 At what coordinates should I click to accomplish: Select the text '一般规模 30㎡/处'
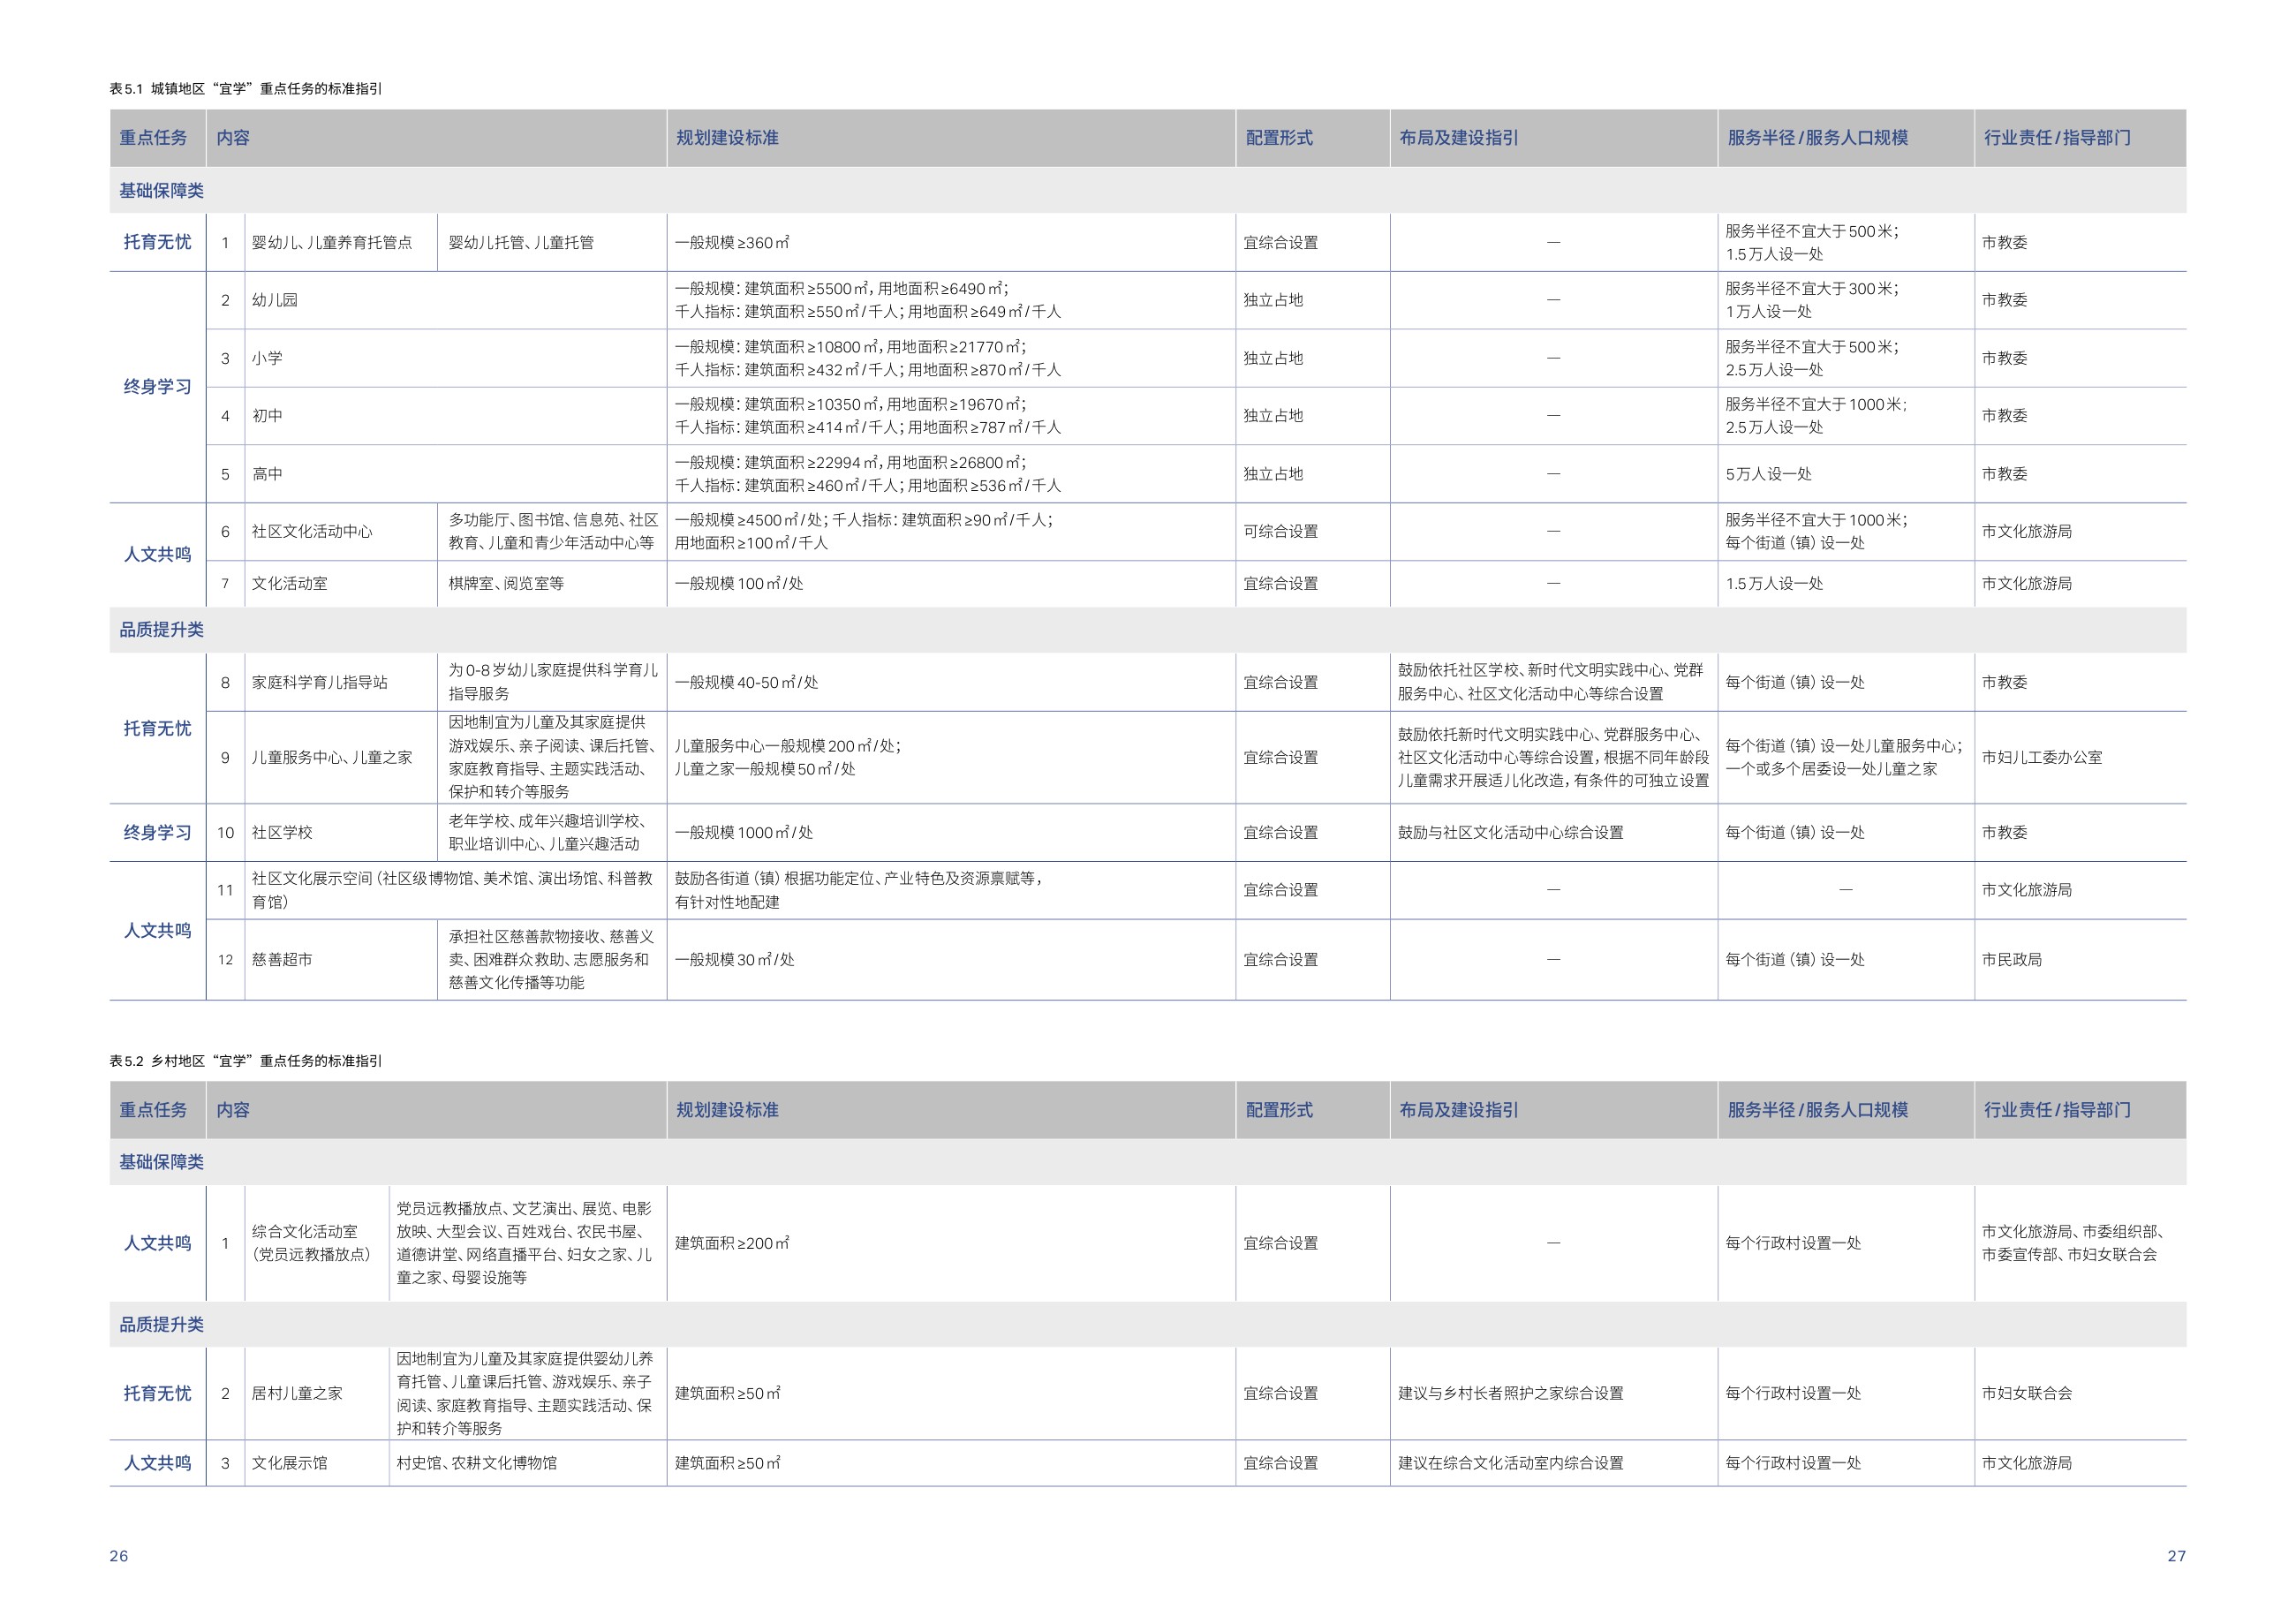[734, 960]
